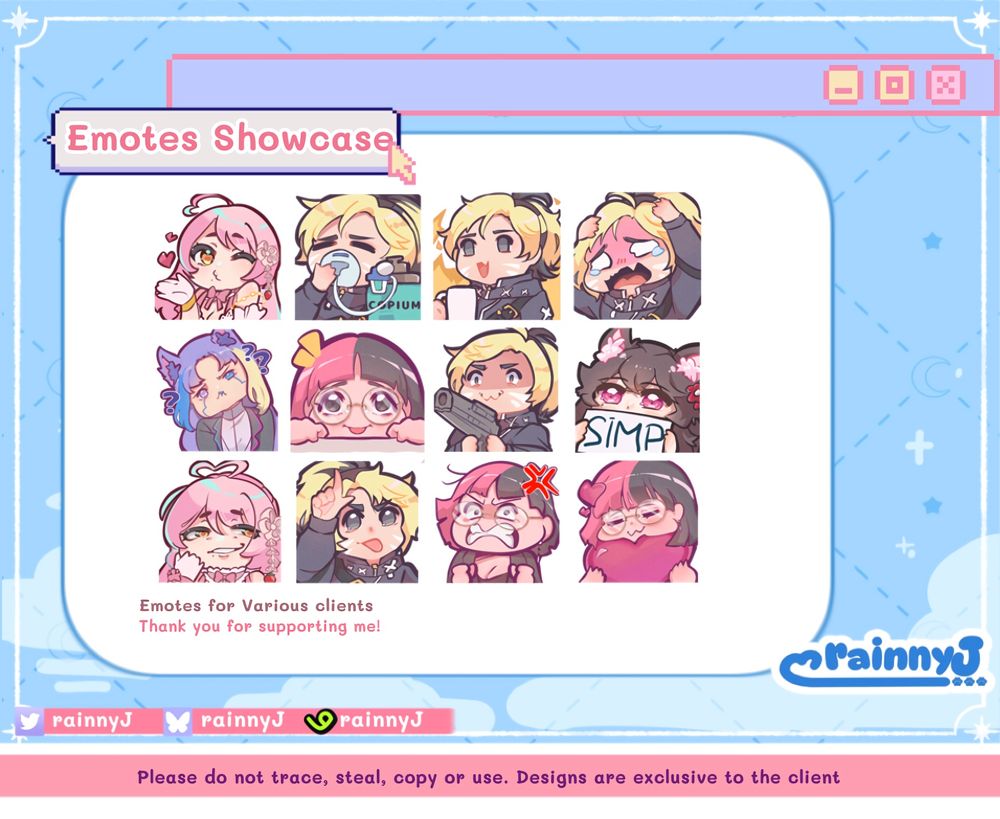The width and height of the screenshot is (1000, 819).
Task: Click the green swirl social icon
Action: pyautogui.click(x=320, y=721)
